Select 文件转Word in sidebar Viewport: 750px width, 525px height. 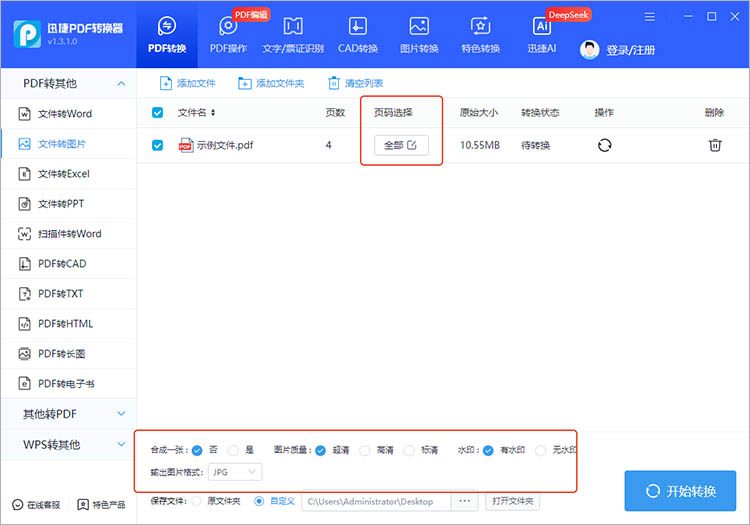pyautogui.click(x=68, y=114)
